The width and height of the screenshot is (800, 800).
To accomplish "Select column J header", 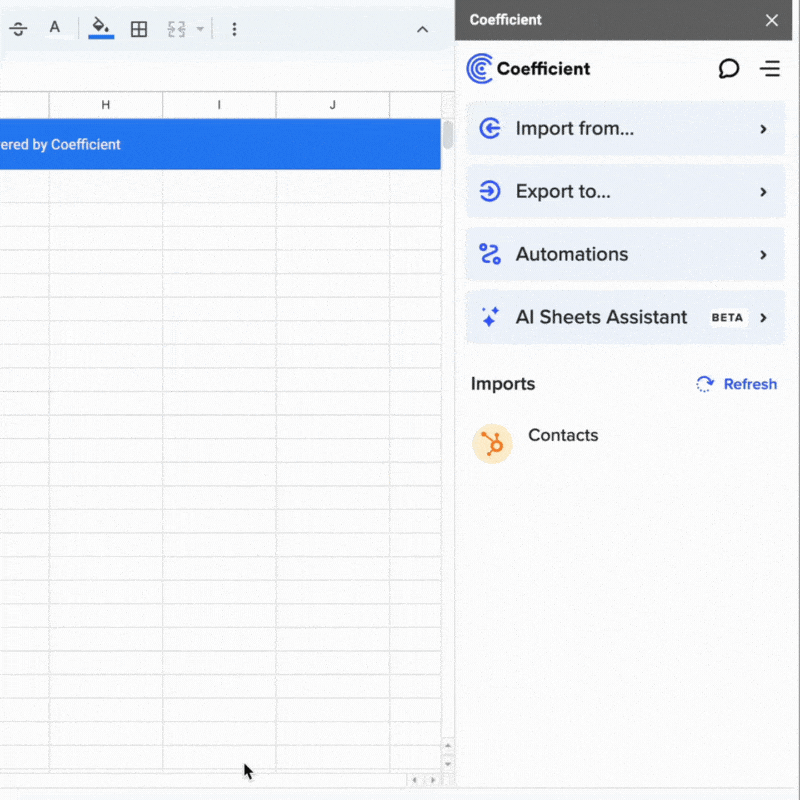I will click(333, 105).
